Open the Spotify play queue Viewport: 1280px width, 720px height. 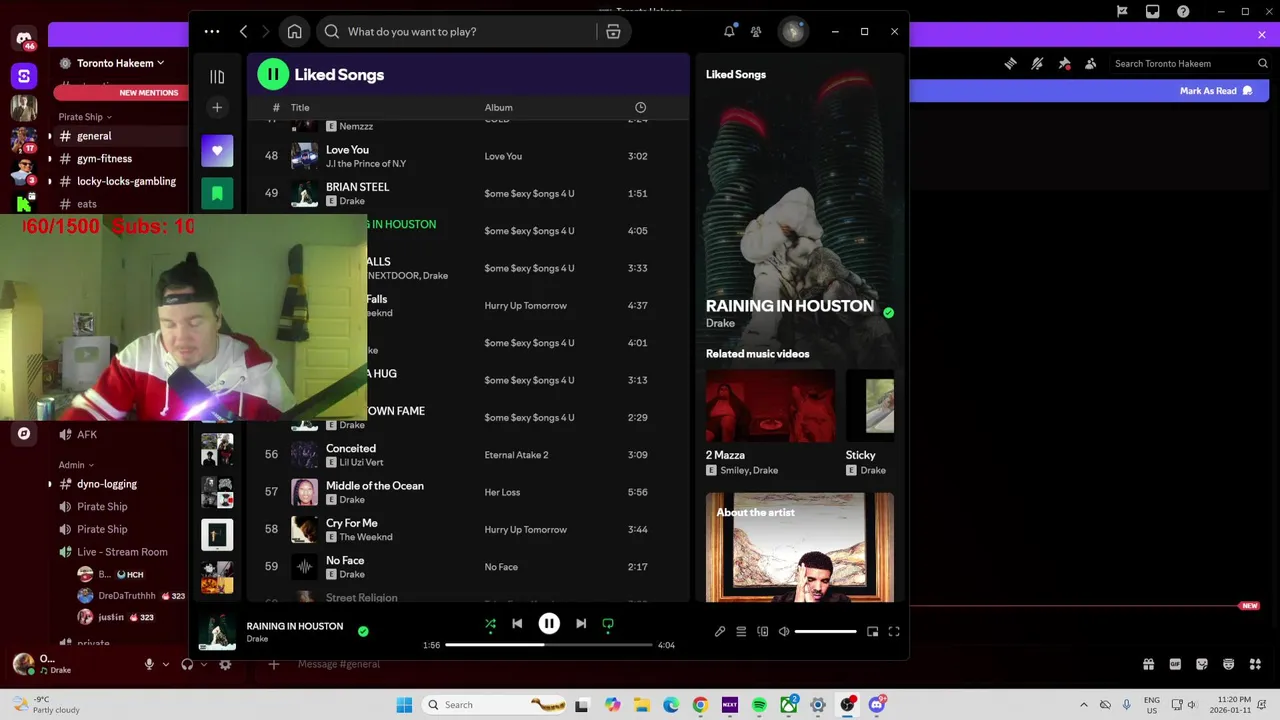pos(741,632)
